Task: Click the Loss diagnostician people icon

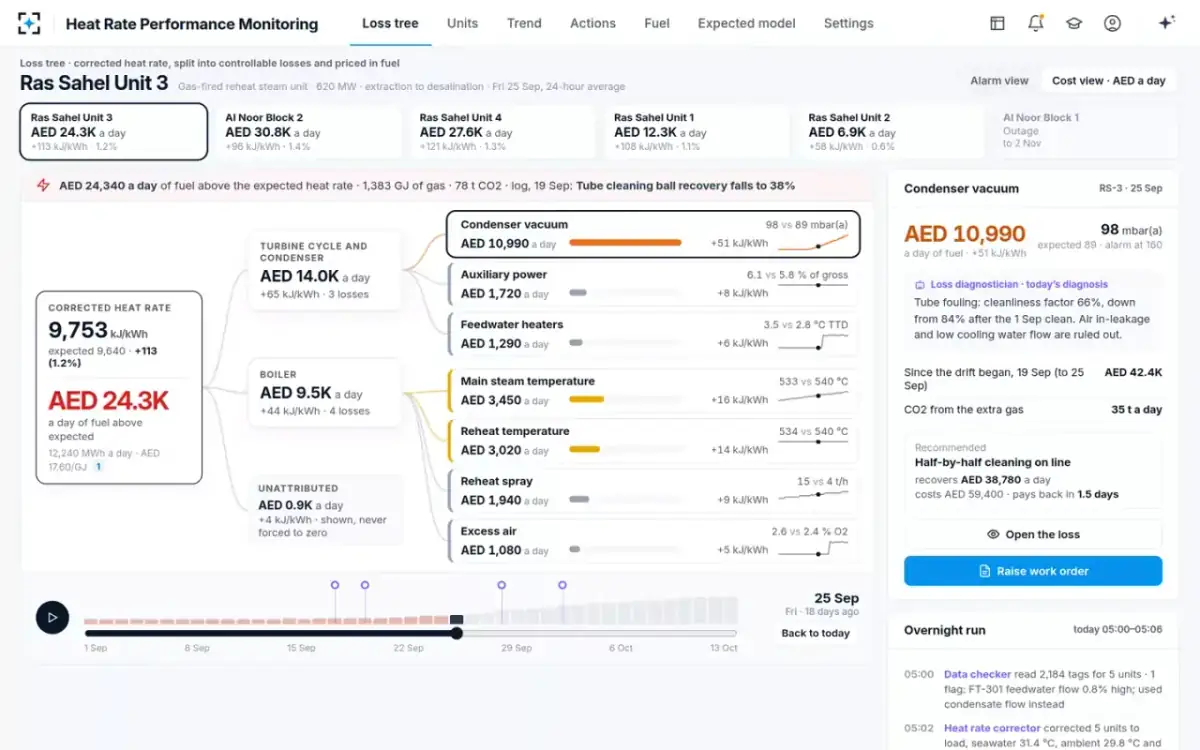Action: coord(921,284)
